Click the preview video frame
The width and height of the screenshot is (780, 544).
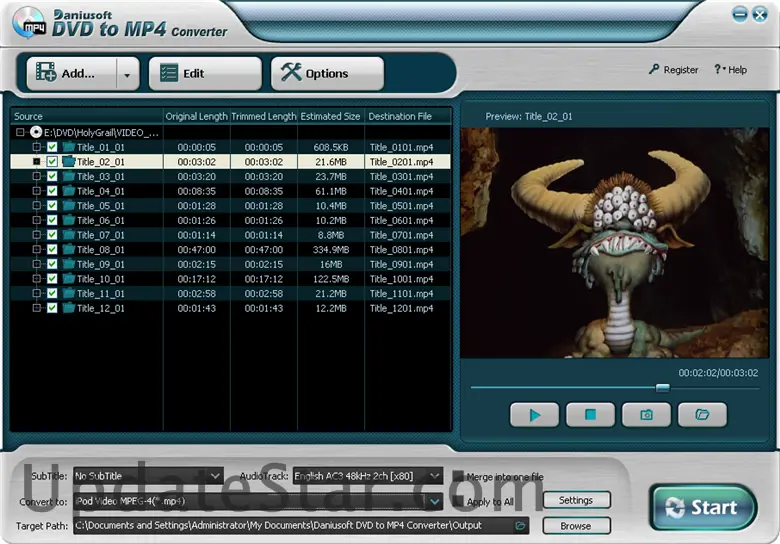tap(615, 243)
